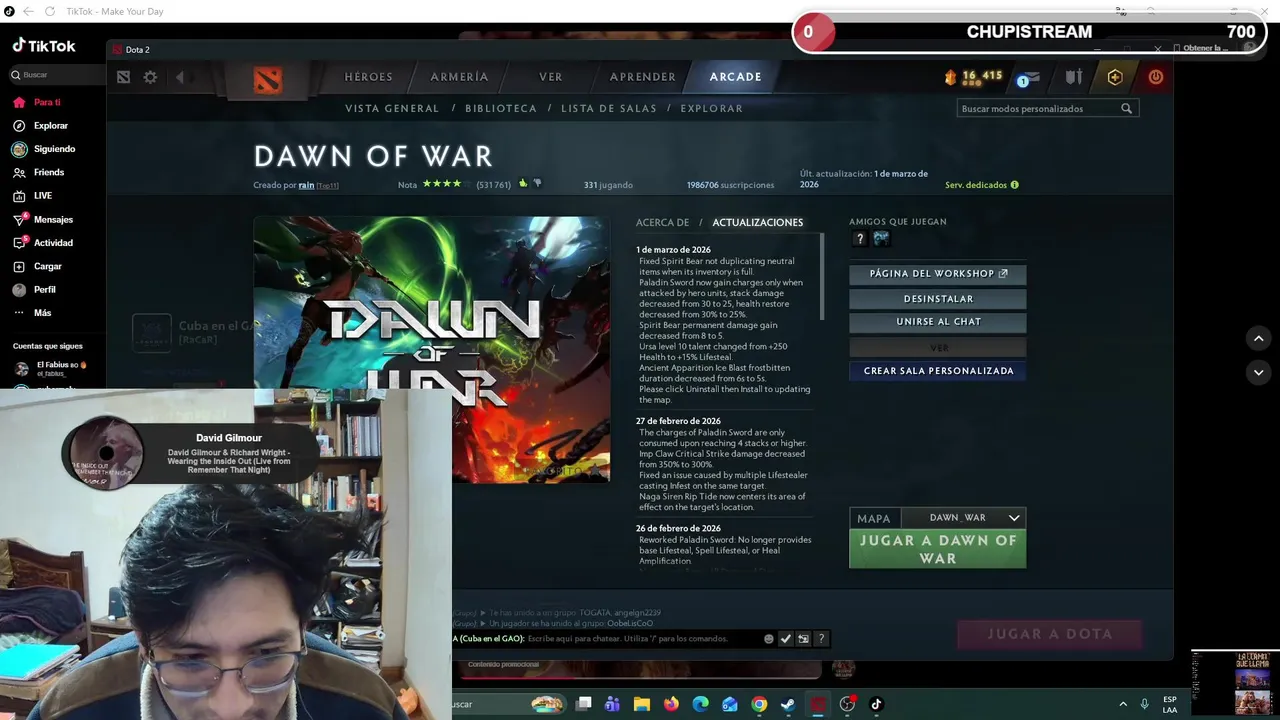The image size is (1280, 720).
Task: Open BIBLIOTECA subtab
Action: coord(501,108)
